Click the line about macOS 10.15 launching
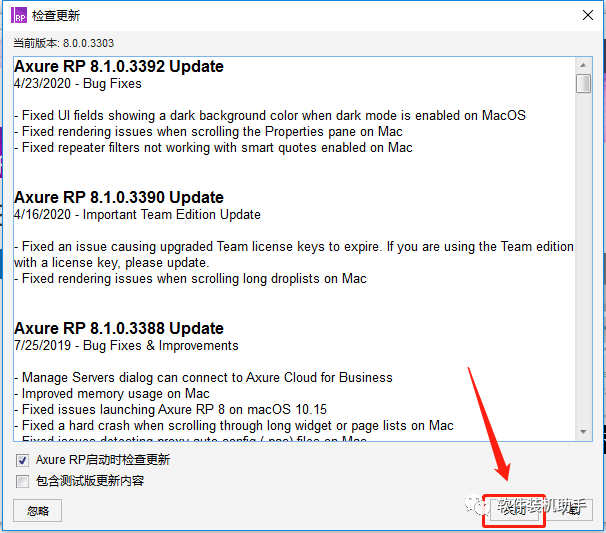 click(170, 409)
